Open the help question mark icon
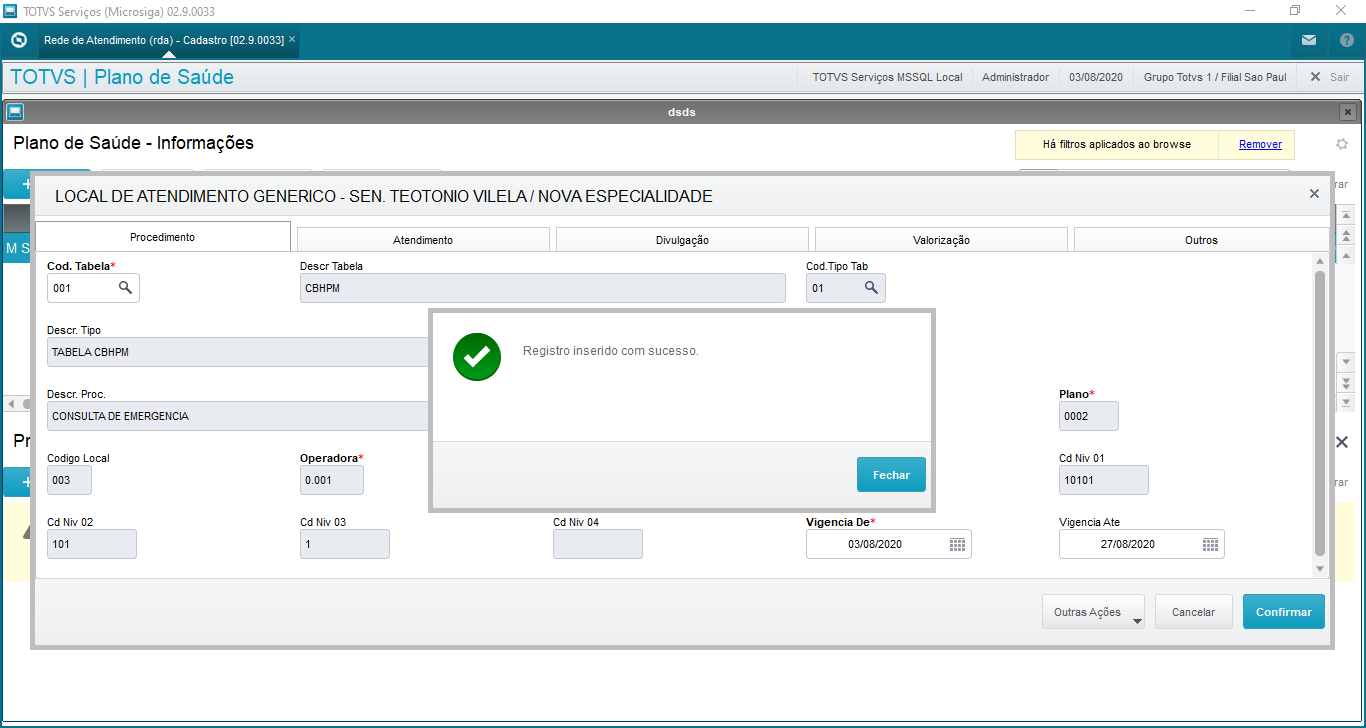1366x728 pixels. point(1346,41)
